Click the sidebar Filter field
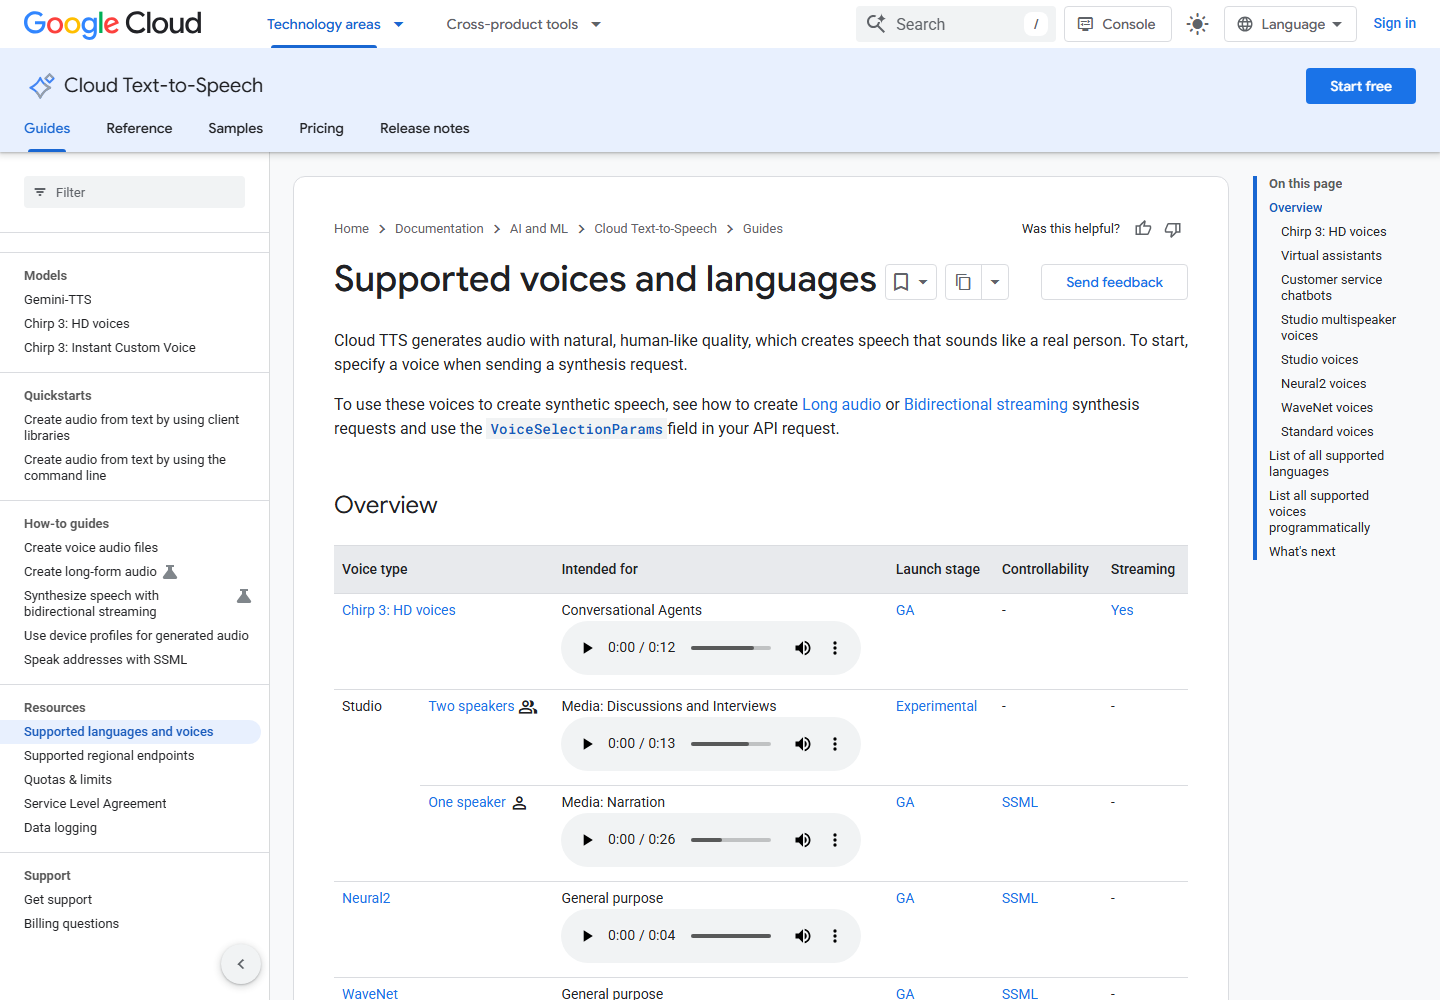 tap(134, 192)
